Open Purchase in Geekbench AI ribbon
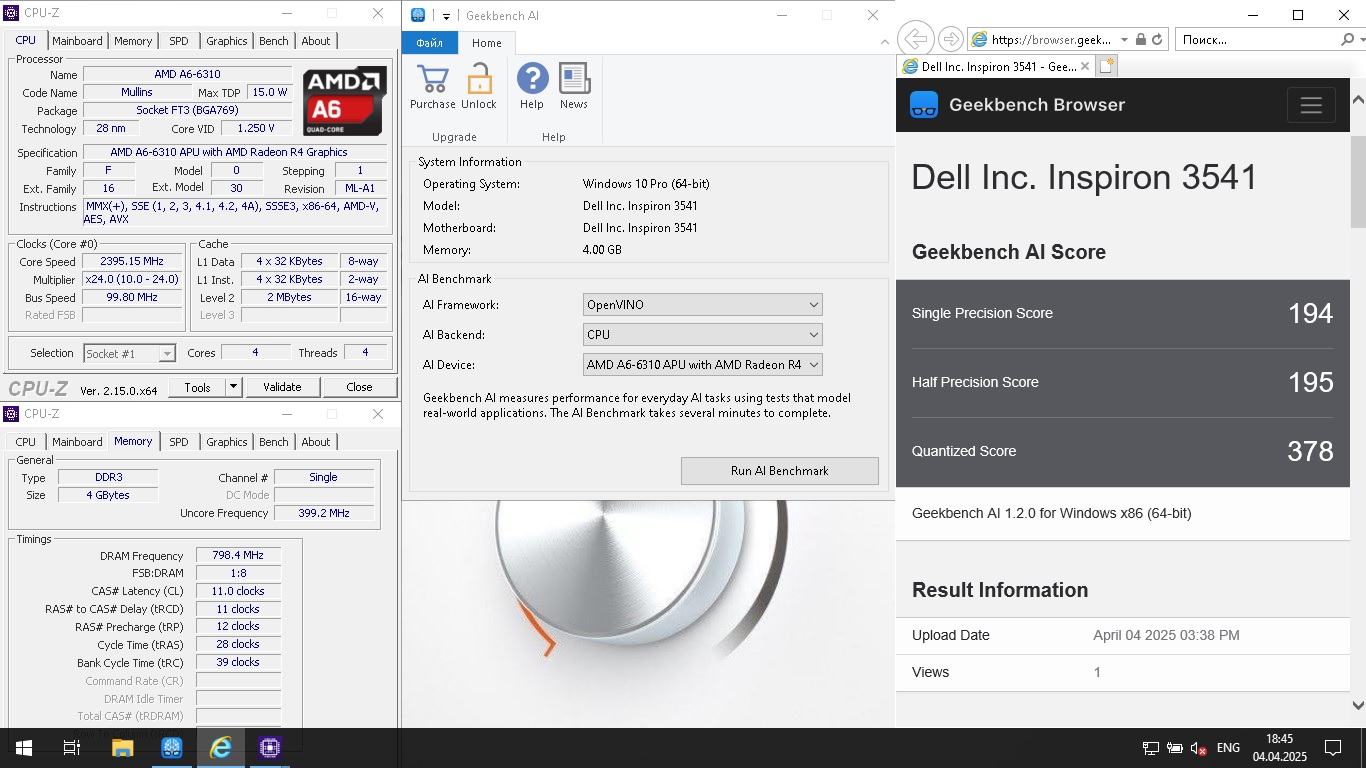Image resolution: width=1366 pixels, height=768 pixels. (x=432, y=87)
